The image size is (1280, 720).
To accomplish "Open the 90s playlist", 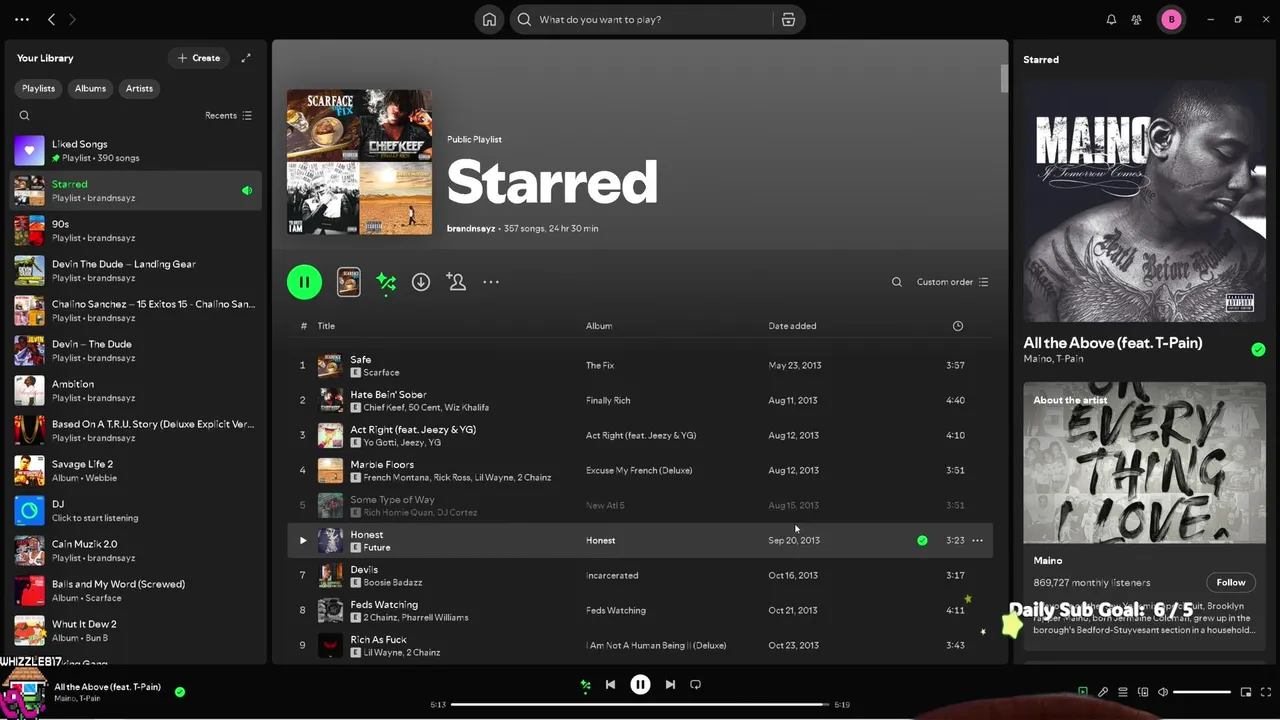I will pyautogui.click(x=136, y=231).
